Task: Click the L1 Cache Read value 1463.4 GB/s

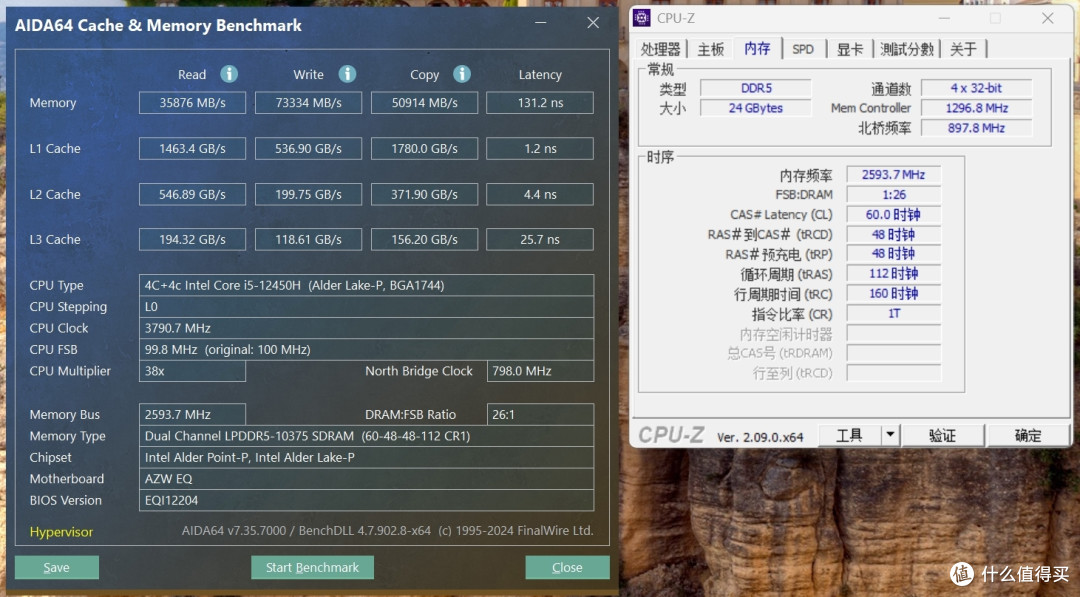Action: 192,148
